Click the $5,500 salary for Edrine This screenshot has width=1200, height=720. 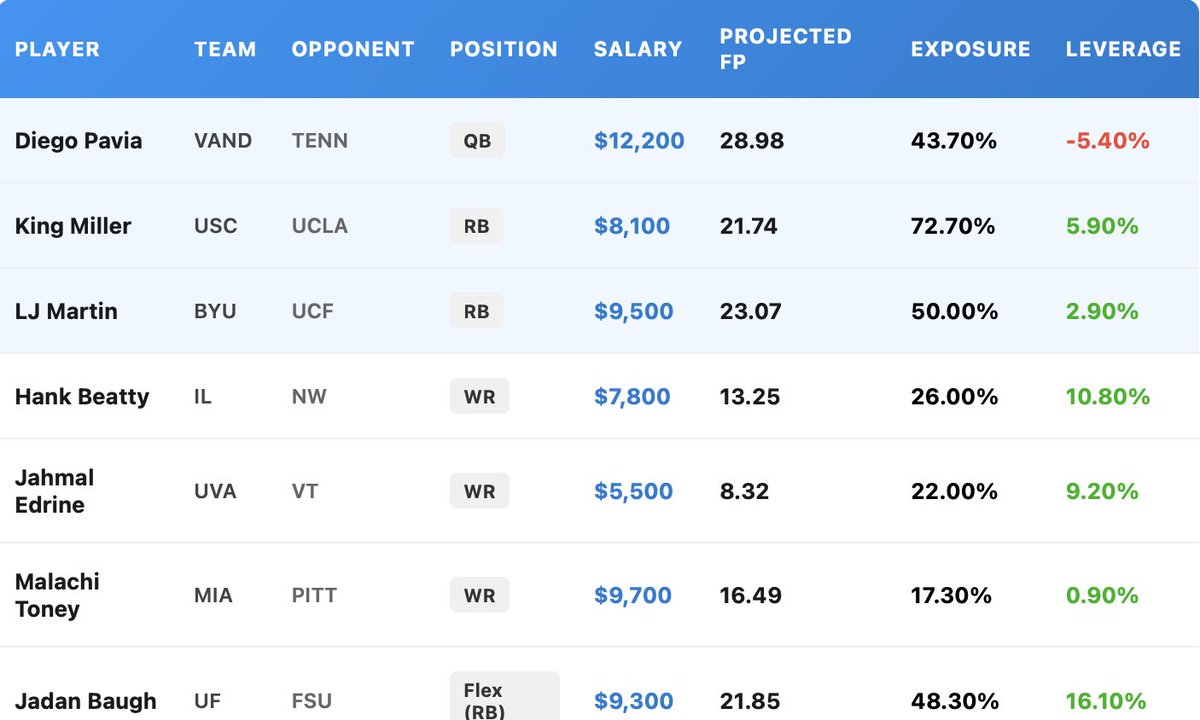(633, 491)
